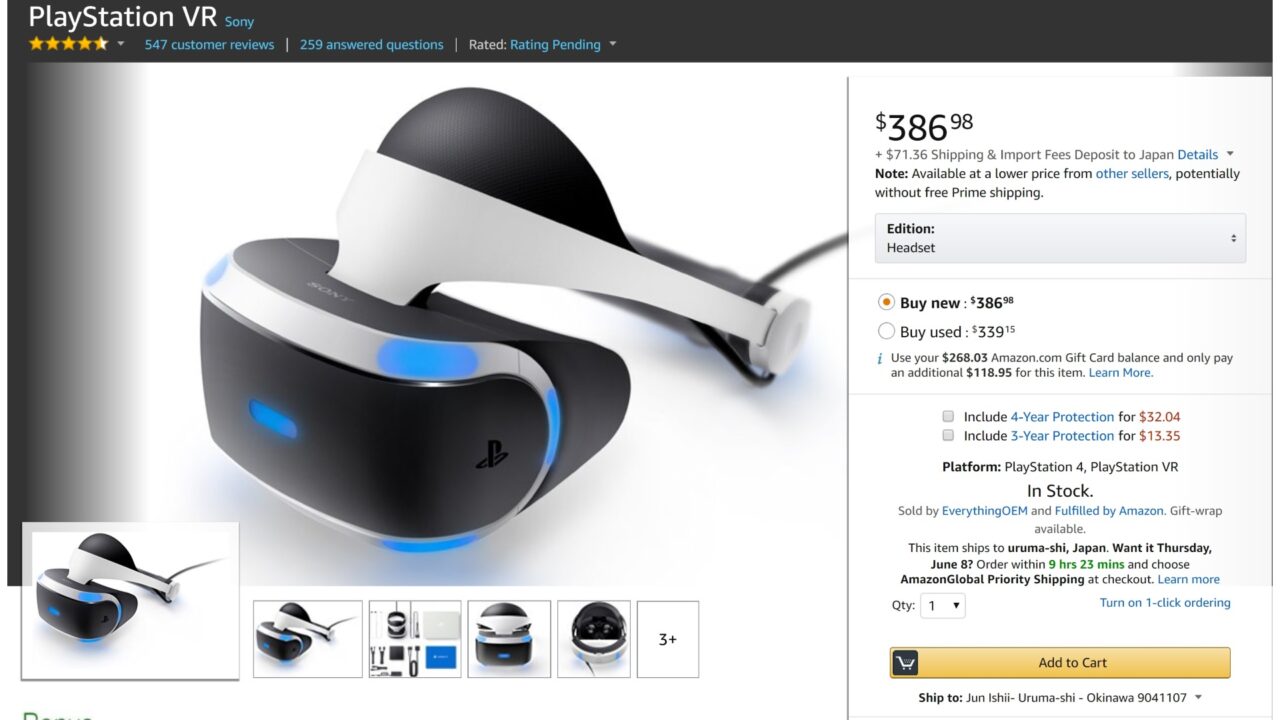Viewport: 1280px width, 720px height.
Task: Click the cart icon on Add to Cart
Action: pos(905,663)
